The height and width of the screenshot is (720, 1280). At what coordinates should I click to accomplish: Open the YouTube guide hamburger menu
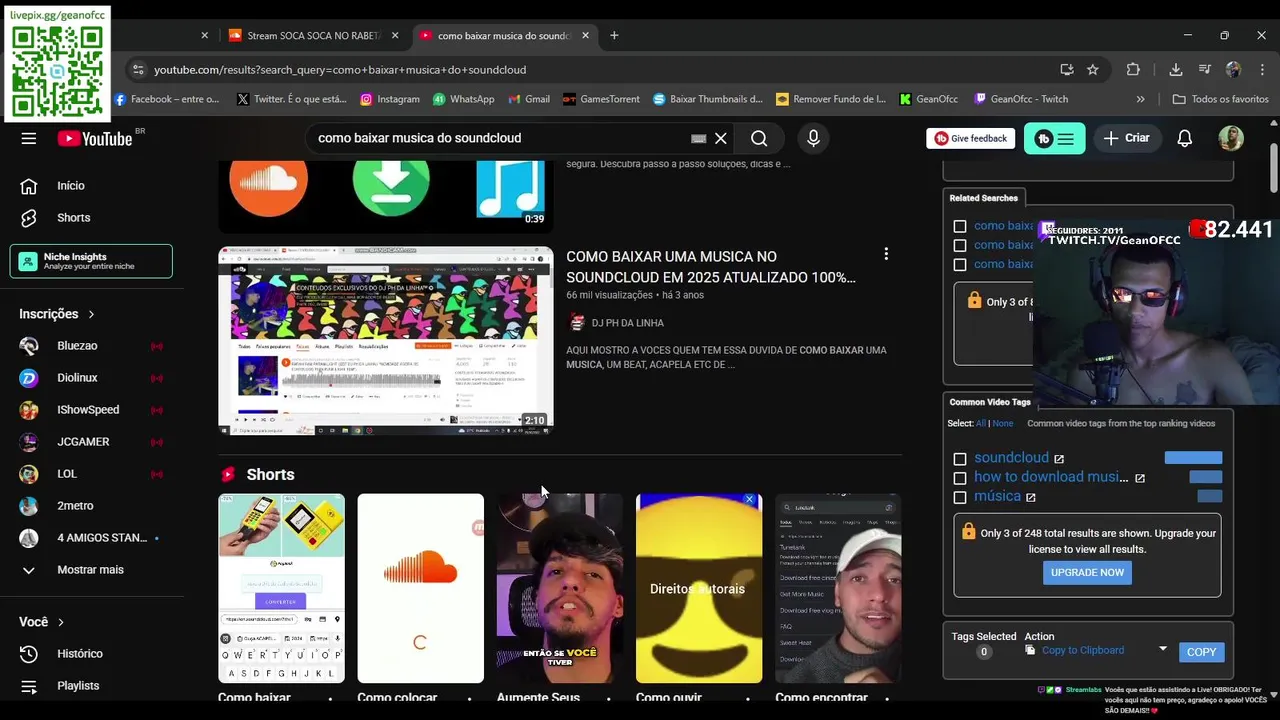tap(28, 138)
